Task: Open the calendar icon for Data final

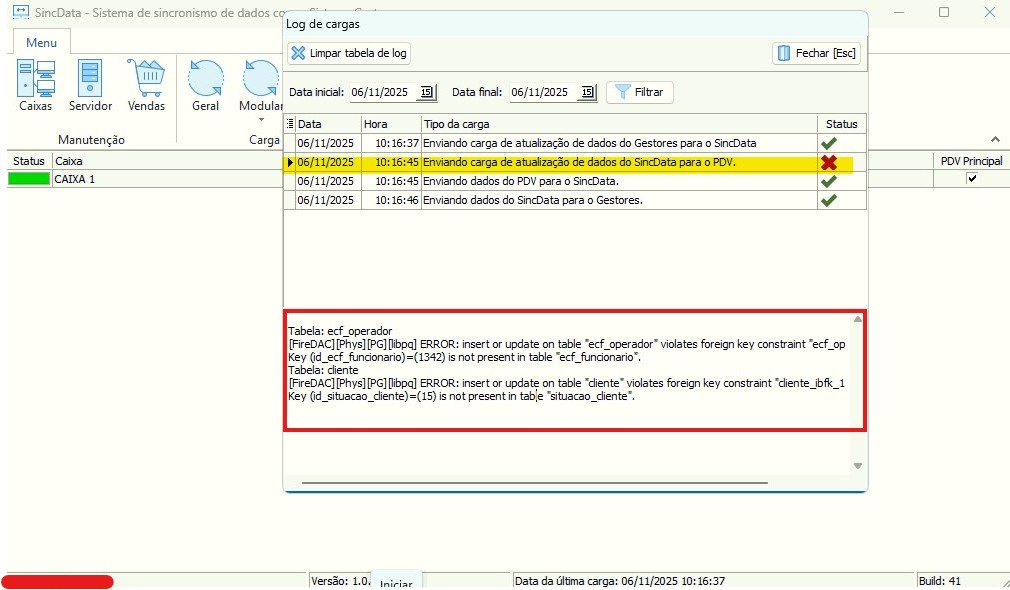Action: click(587, 92)
